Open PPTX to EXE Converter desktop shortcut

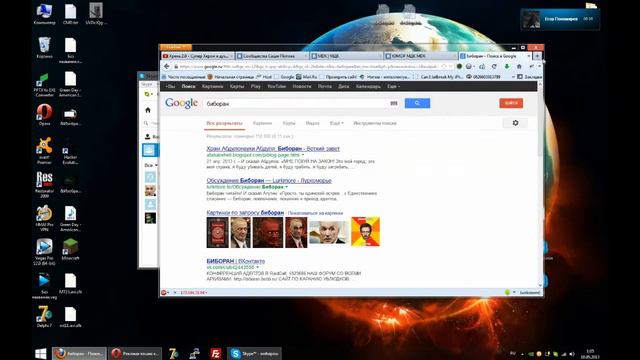point(44,84)
